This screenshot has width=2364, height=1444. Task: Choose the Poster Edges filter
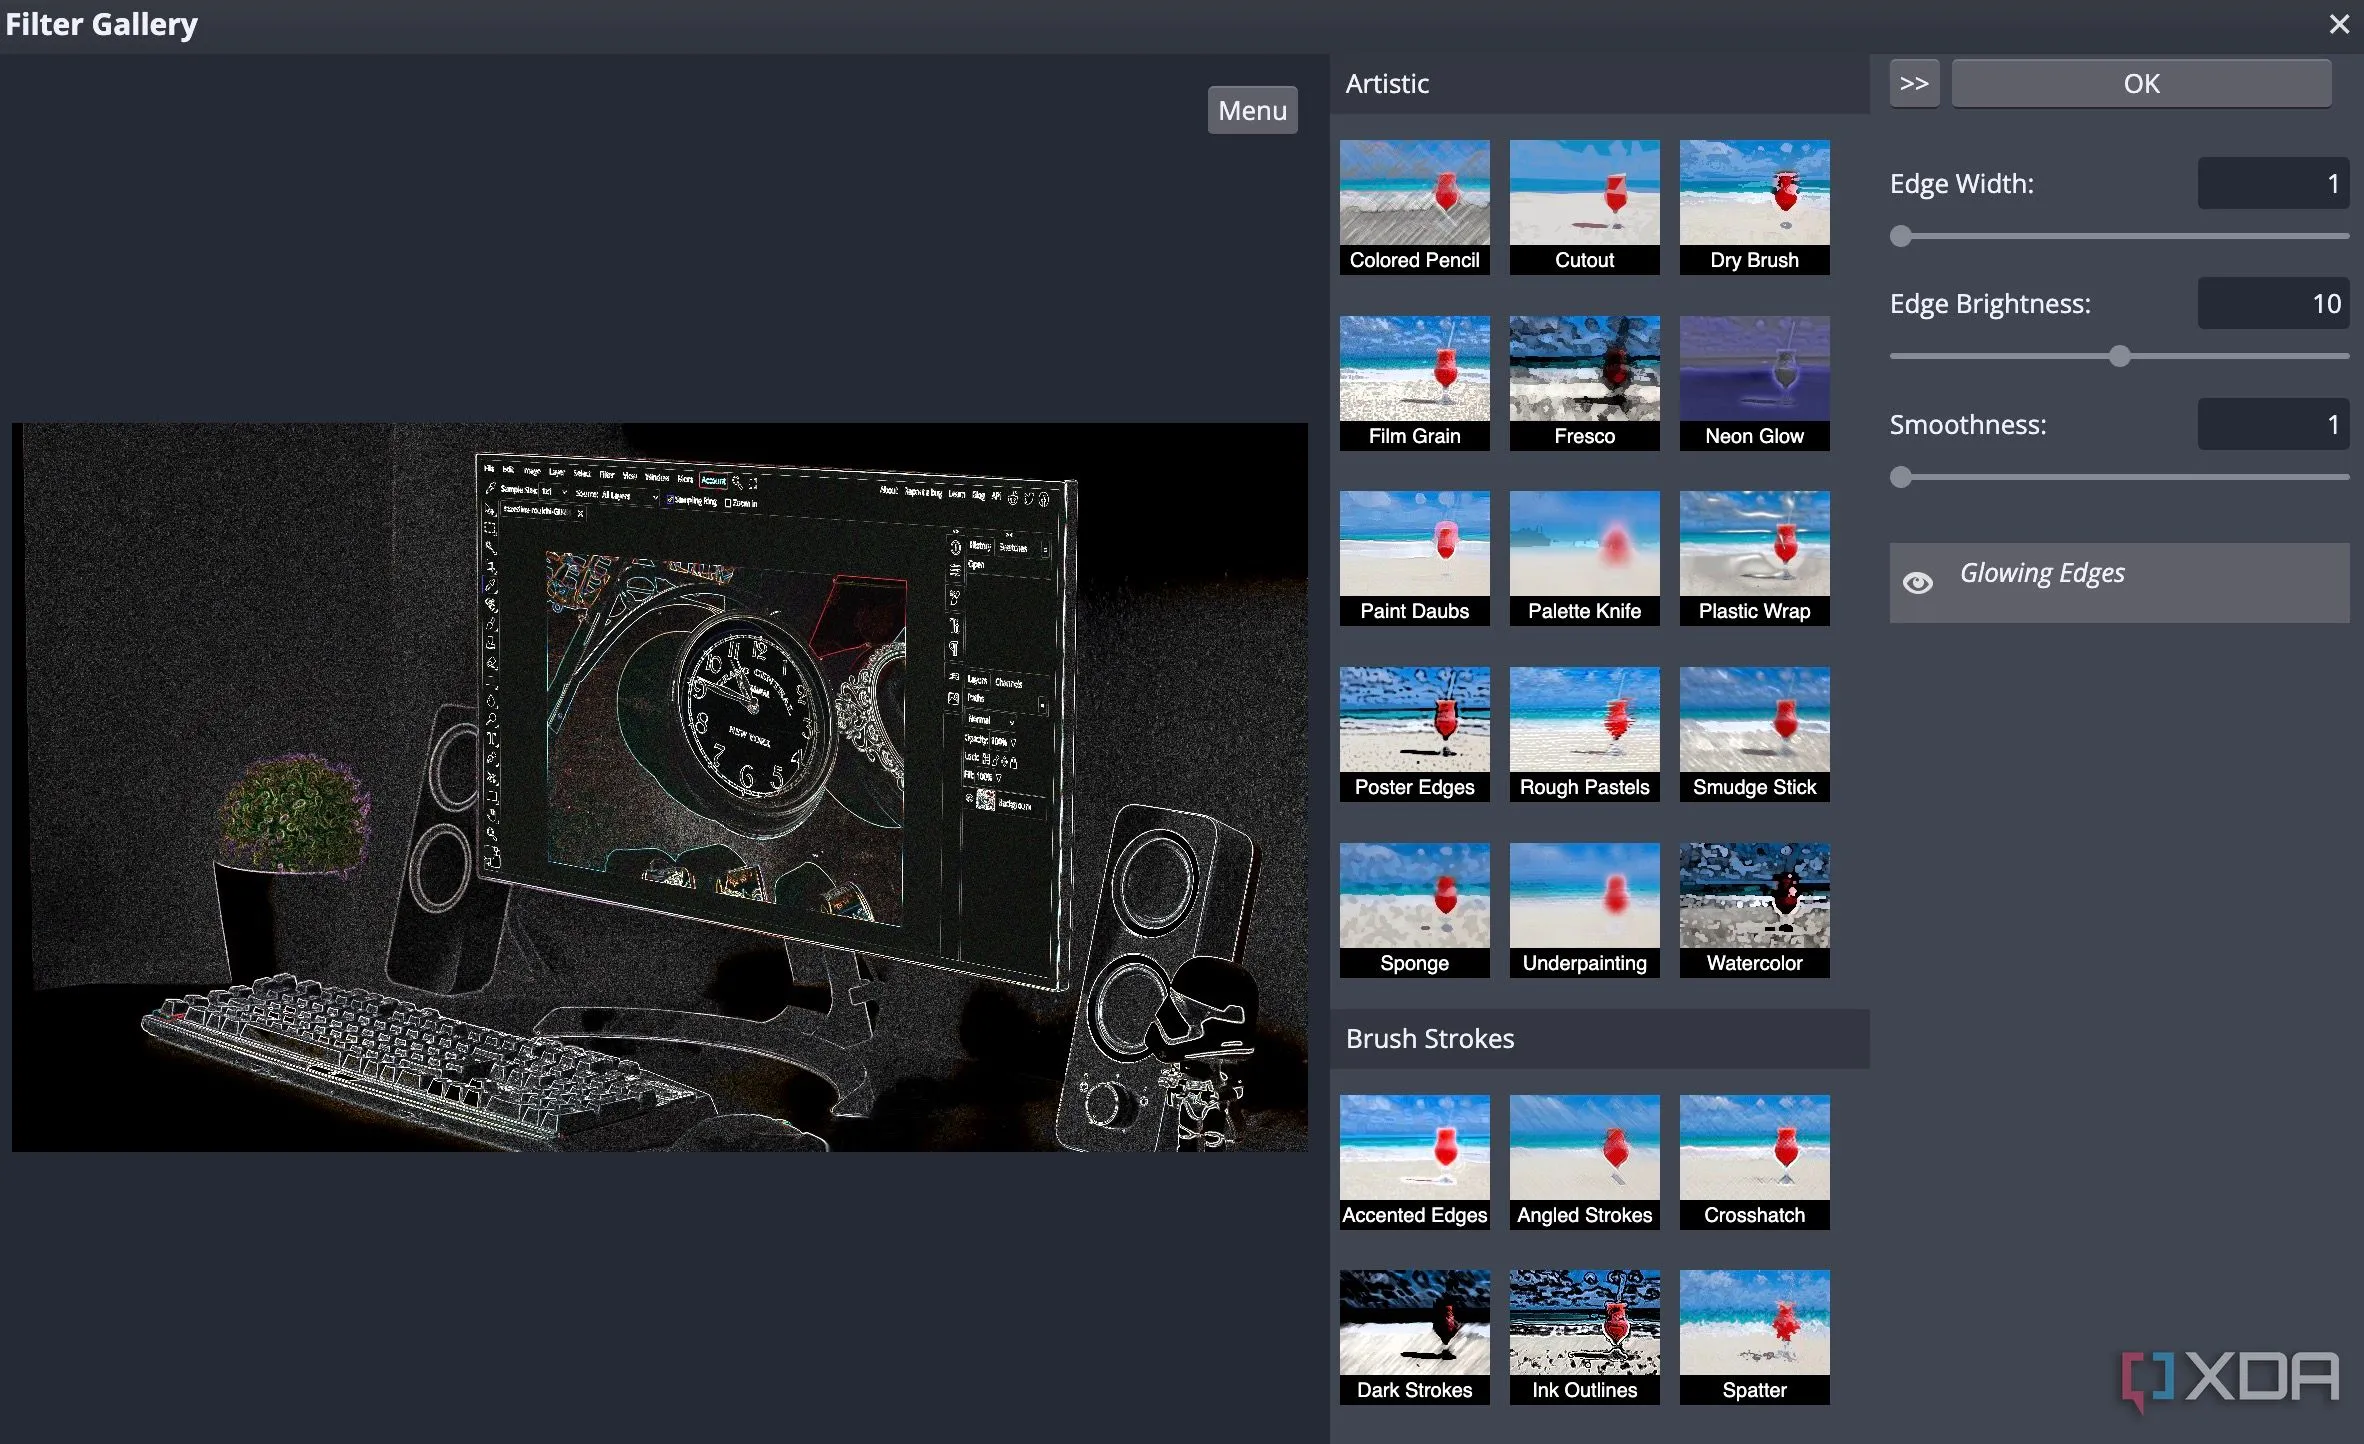click(1414, 733)
